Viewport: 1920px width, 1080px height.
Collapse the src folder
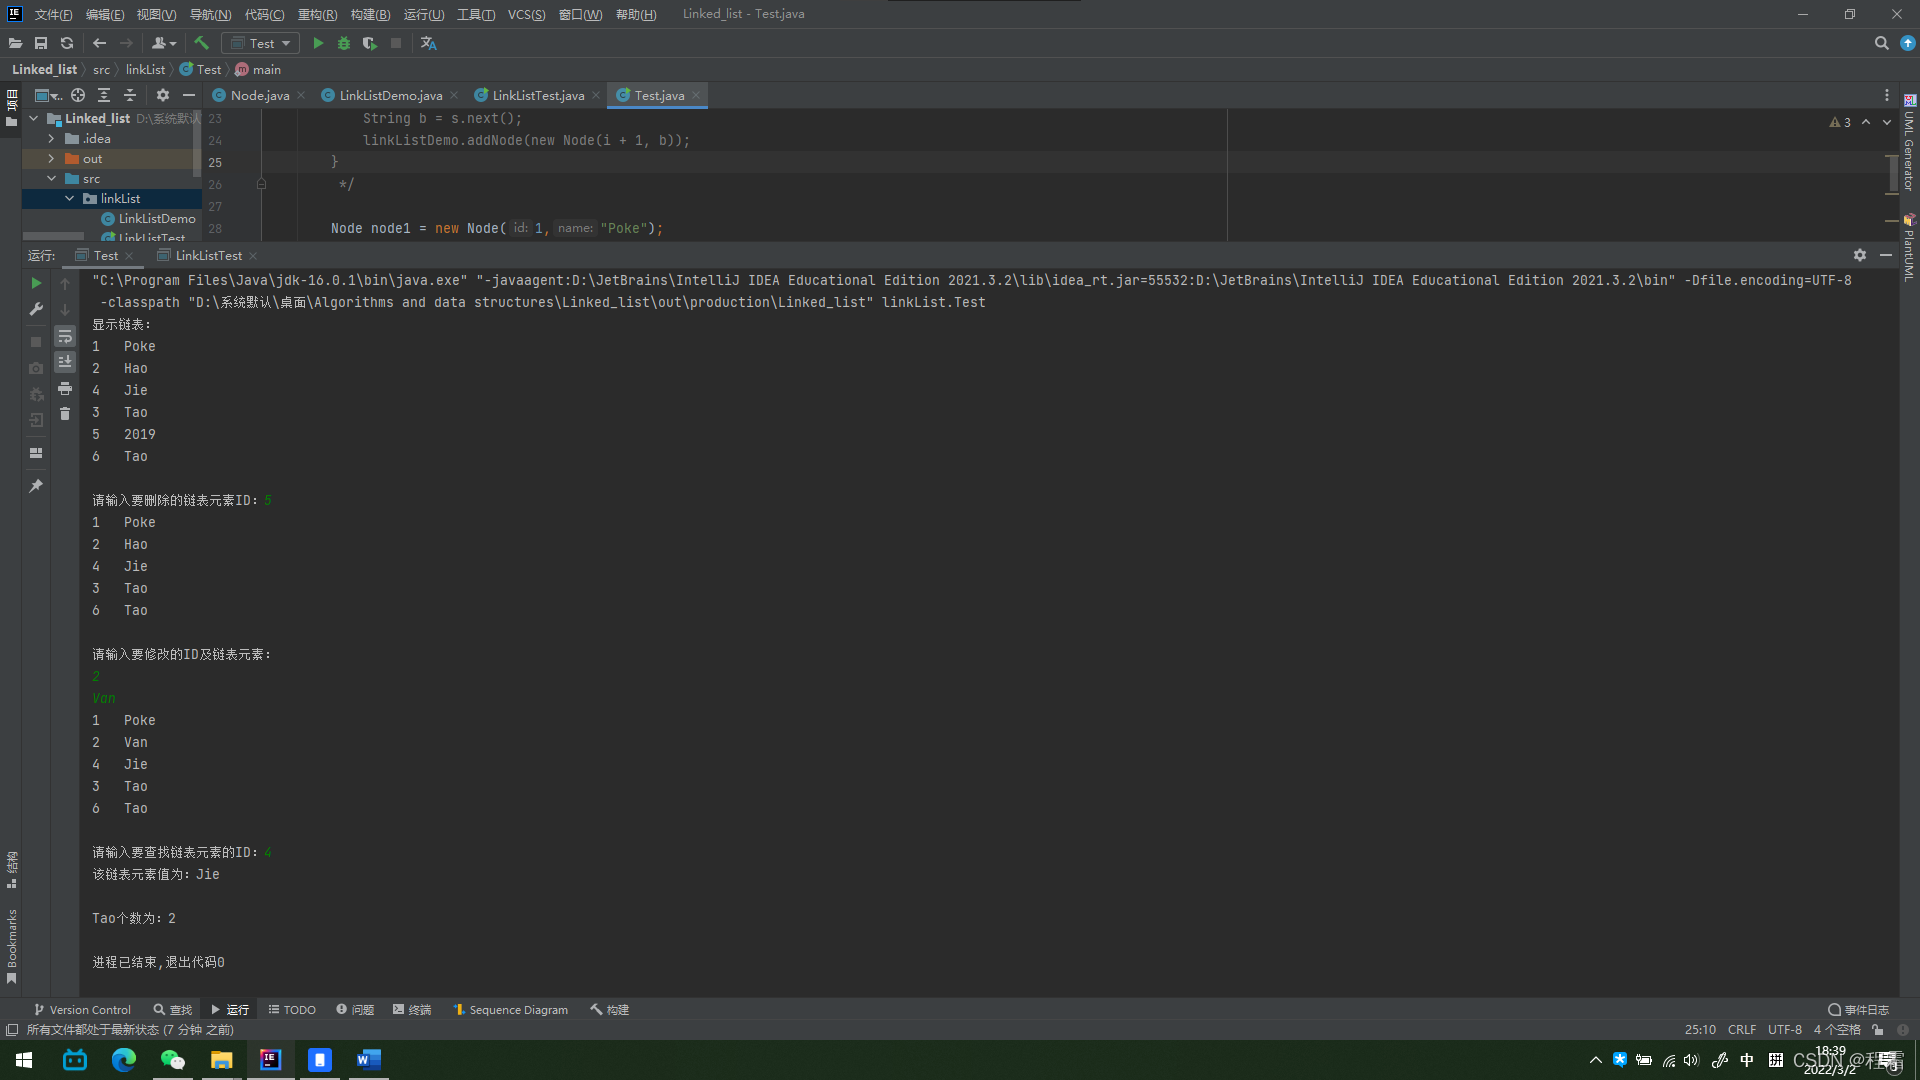point(52,178)
